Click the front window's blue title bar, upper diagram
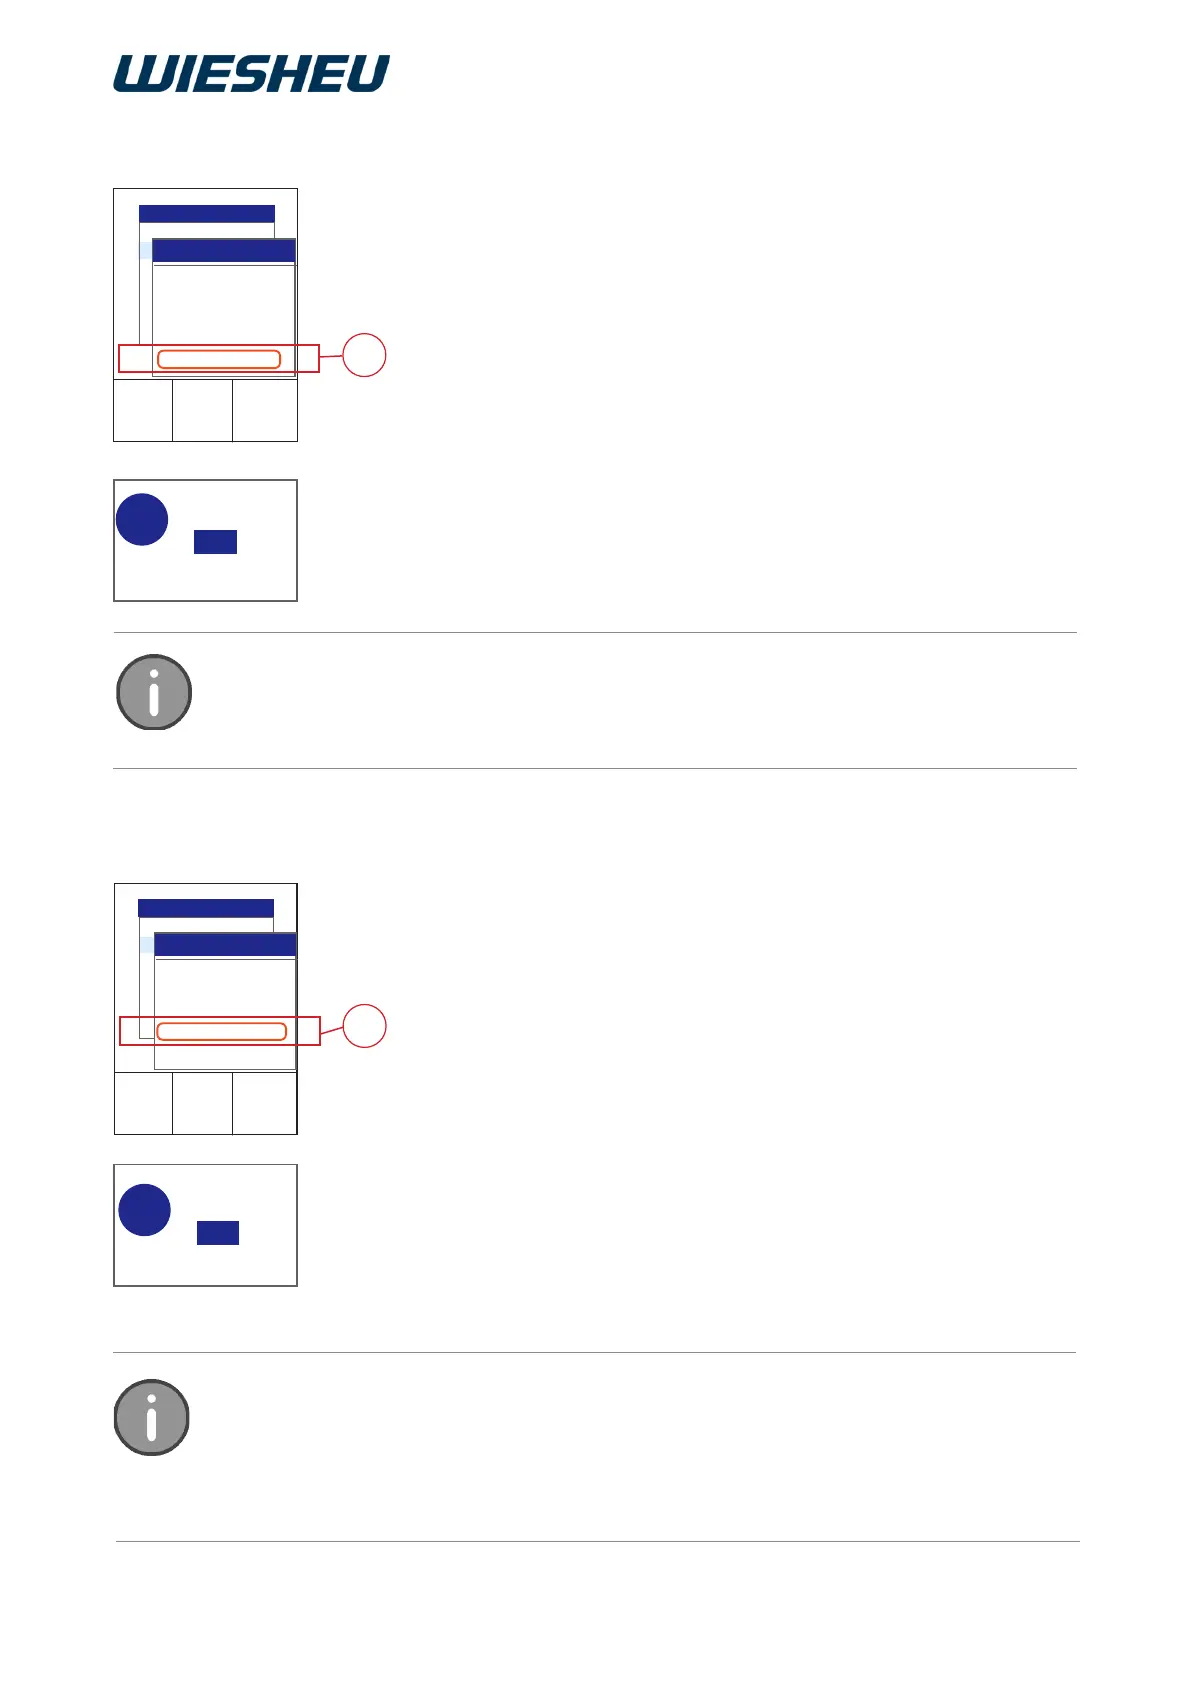The image size is (1191, 1684). [x=224, y=251]
